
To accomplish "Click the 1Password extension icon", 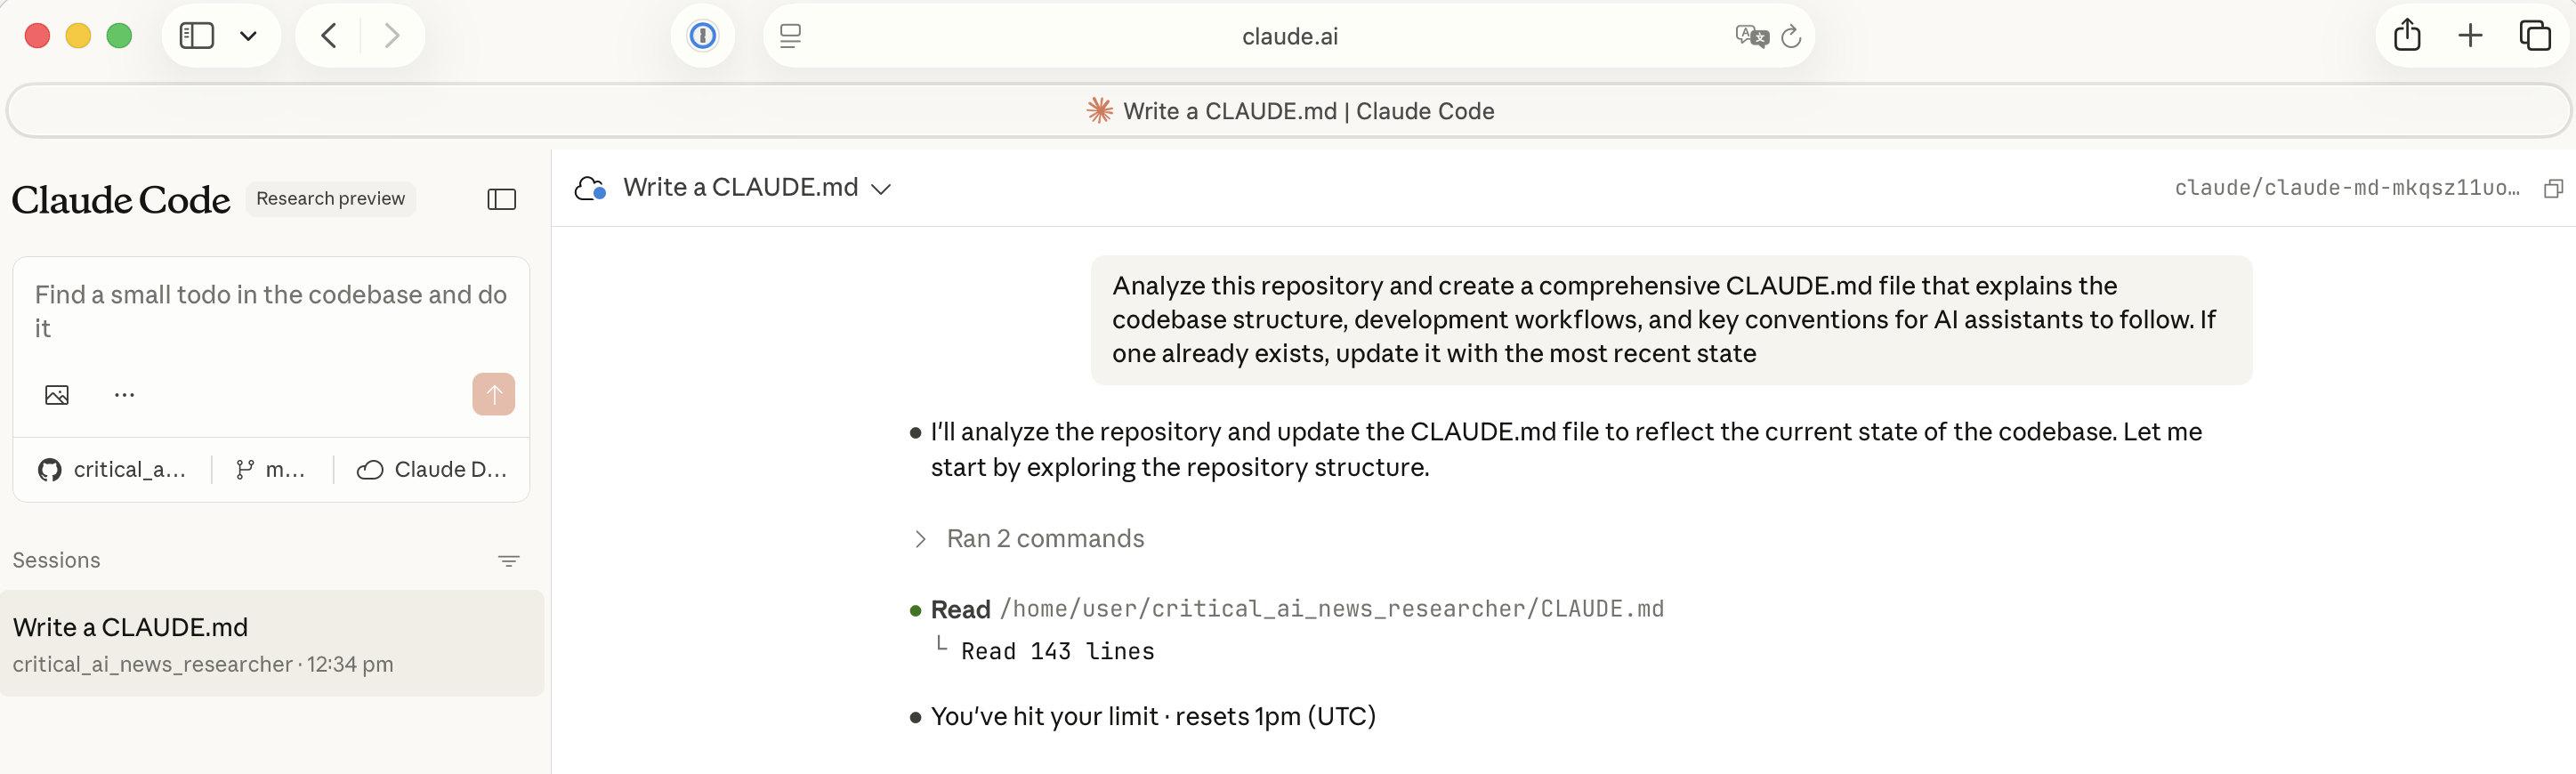I will coord(702,36).
